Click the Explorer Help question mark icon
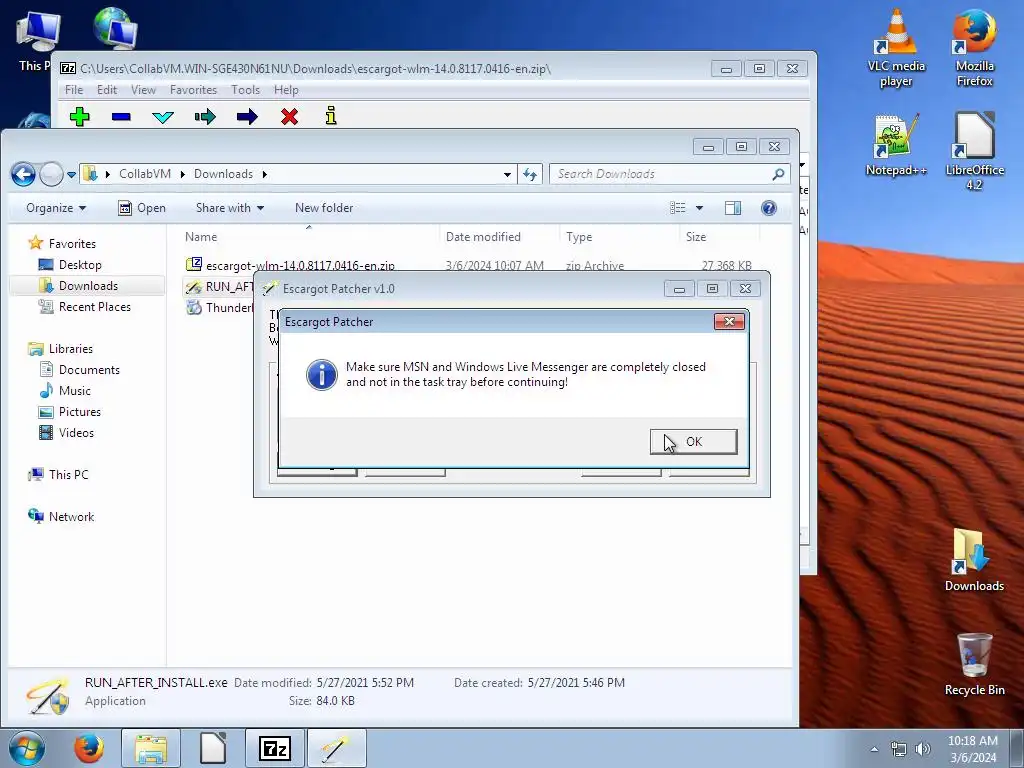The width and height of the screenshot is (1024, 768). pyautogui.click(x=769, y=208)
